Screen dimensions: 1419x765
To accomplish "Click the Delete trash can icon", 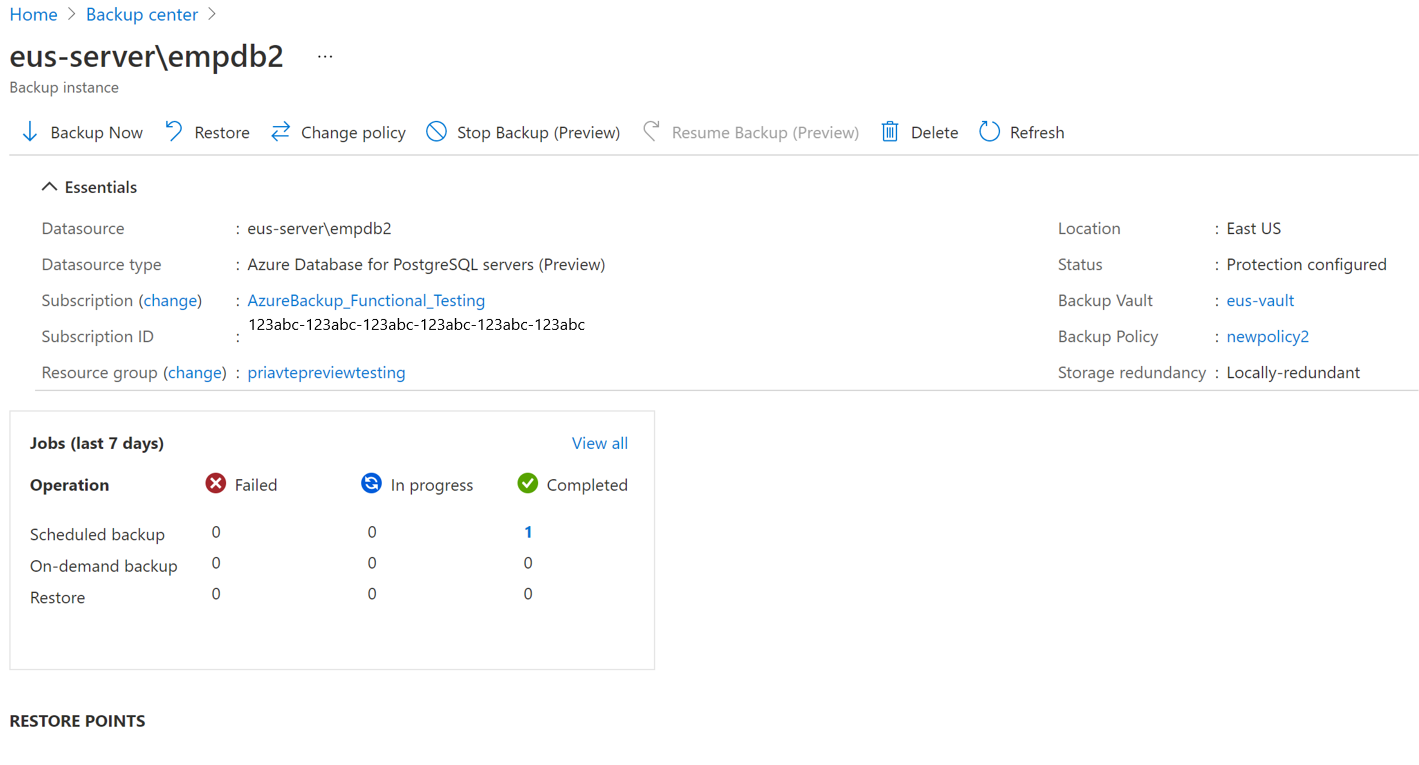I will coord(890,131).
